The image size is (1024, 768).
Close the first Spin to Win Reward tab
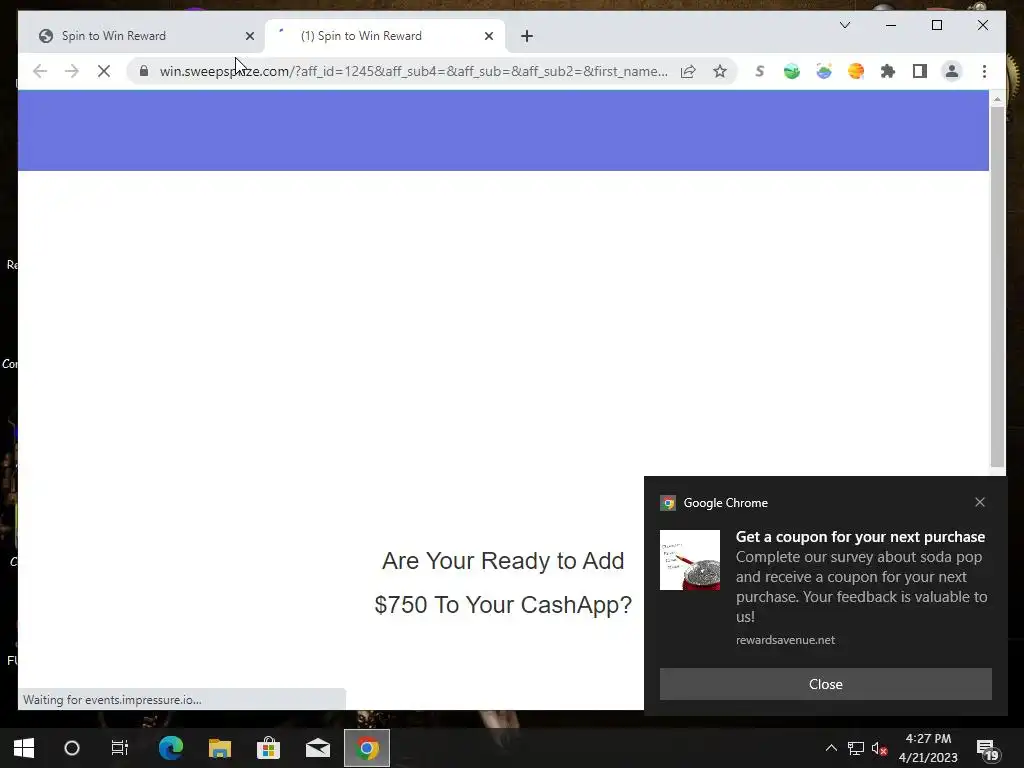tap(249, 36)
